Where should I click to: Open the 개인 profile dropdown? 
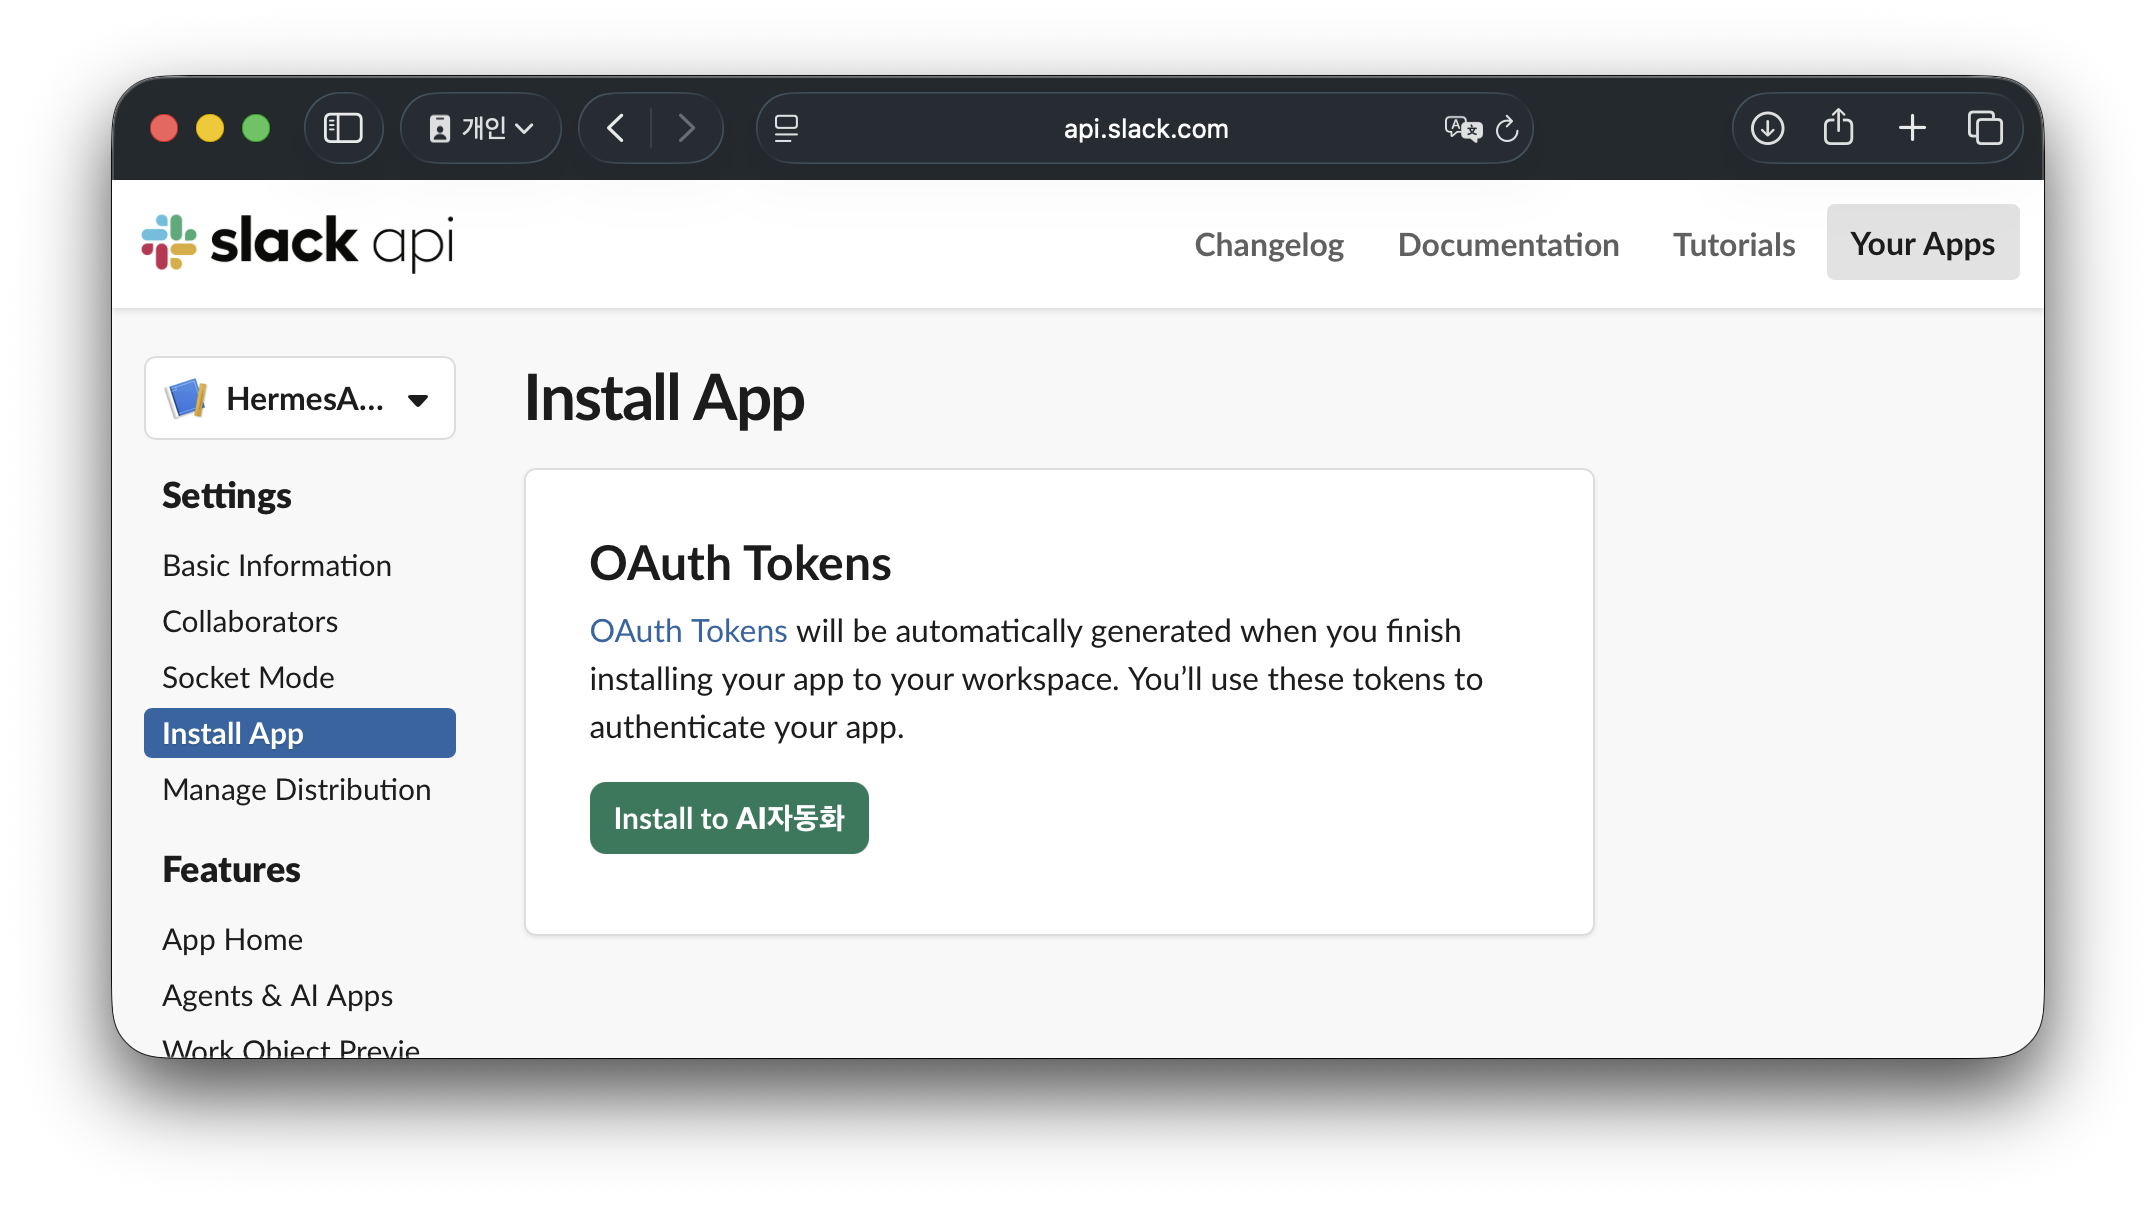(x=481, y=128)
